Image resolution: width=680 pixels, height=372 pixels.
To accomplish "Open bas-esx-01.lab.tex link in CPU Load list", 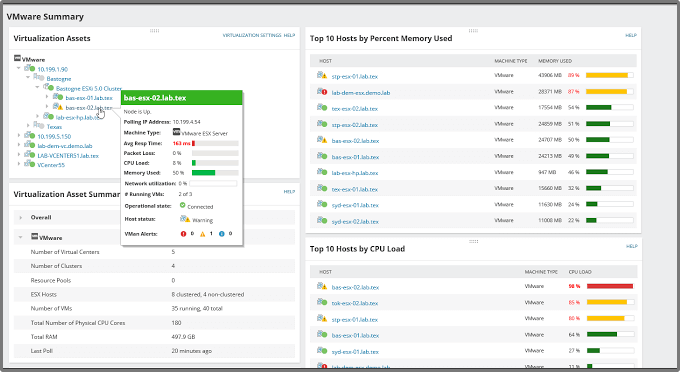I will pos(355,336).
